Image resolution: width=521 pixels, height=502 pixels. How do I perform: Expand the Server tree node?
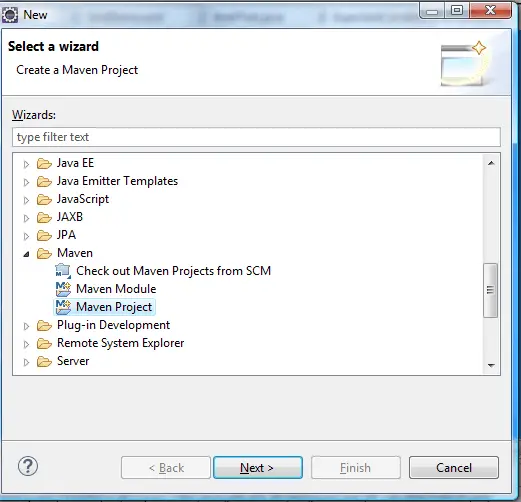26,362
